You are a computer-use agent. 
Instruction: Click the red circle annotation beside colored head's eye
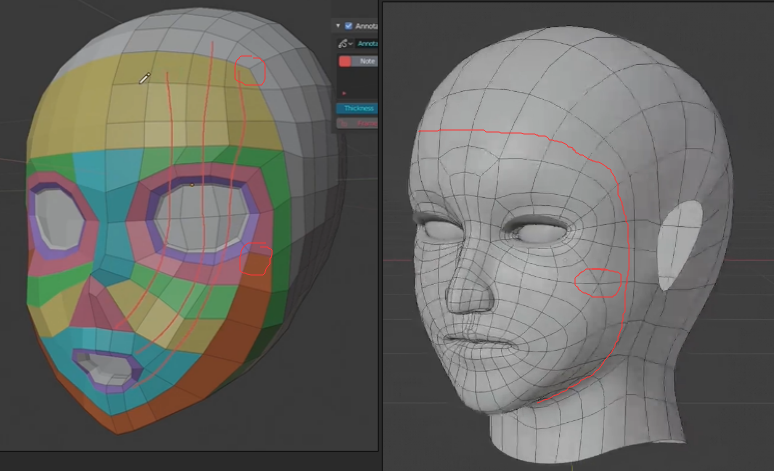[256, 257]
